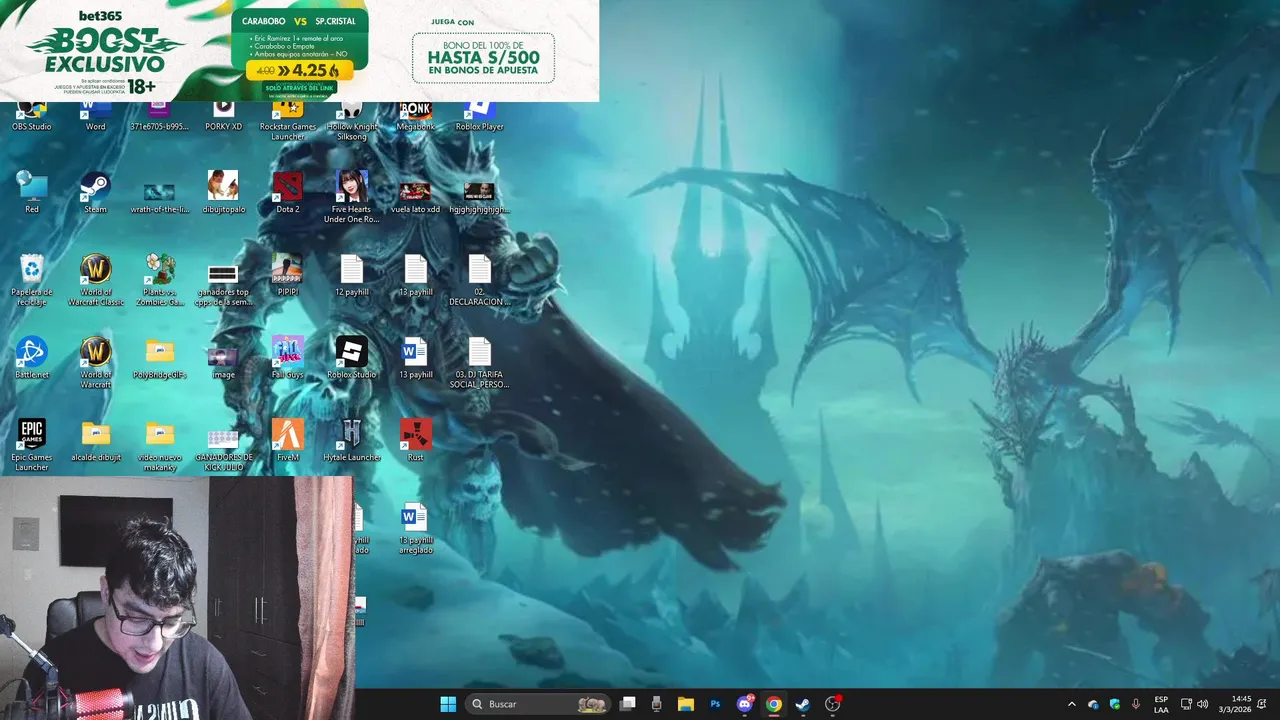The image size is (1280, 720).
Task: Open the PolyBridgeGIFs folder
Action: pos(159,358)
